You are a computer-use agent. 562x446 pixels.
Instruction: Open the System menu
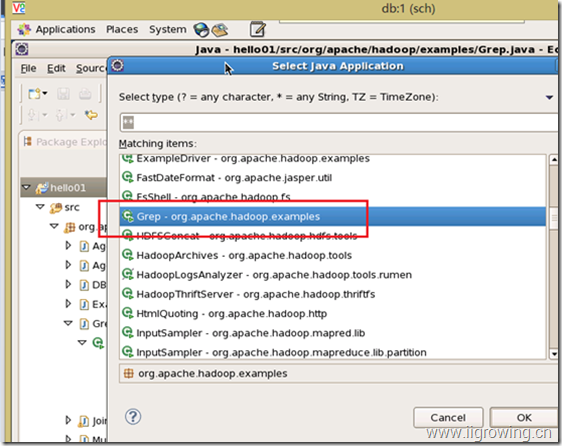168,29
